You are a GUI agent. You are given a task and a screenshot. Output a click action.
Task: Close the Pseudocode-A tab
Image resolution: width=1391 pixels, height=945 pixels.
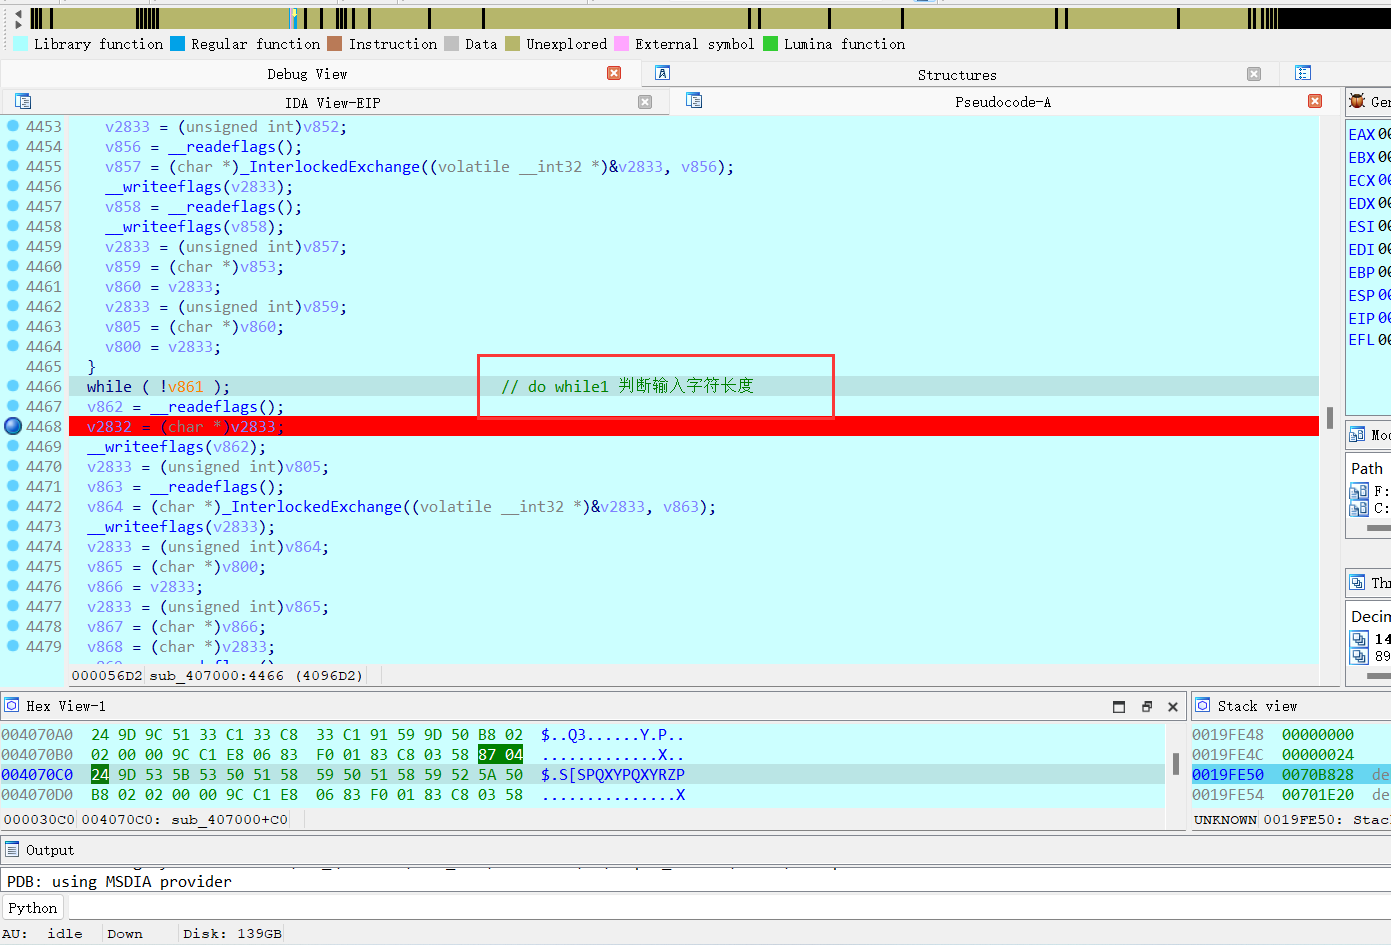point(1315,101)
